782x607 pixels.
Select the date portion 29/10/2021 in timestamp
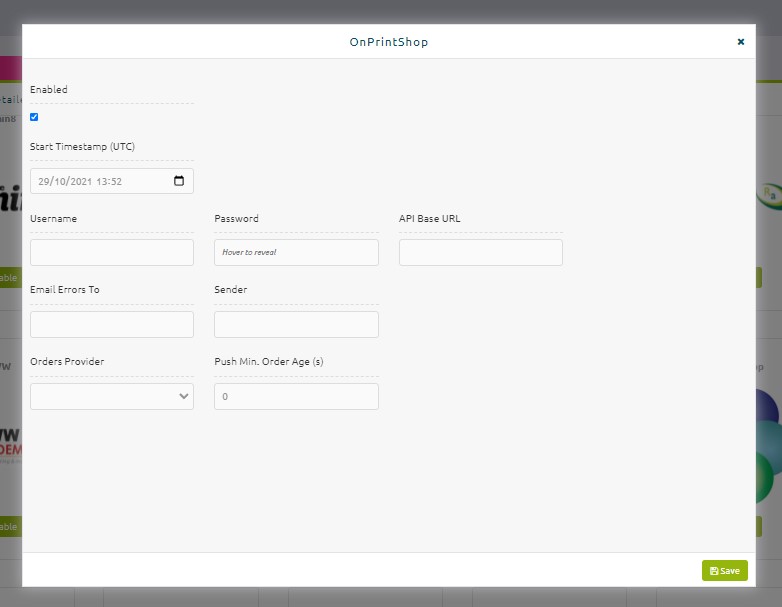pos(65,182)
